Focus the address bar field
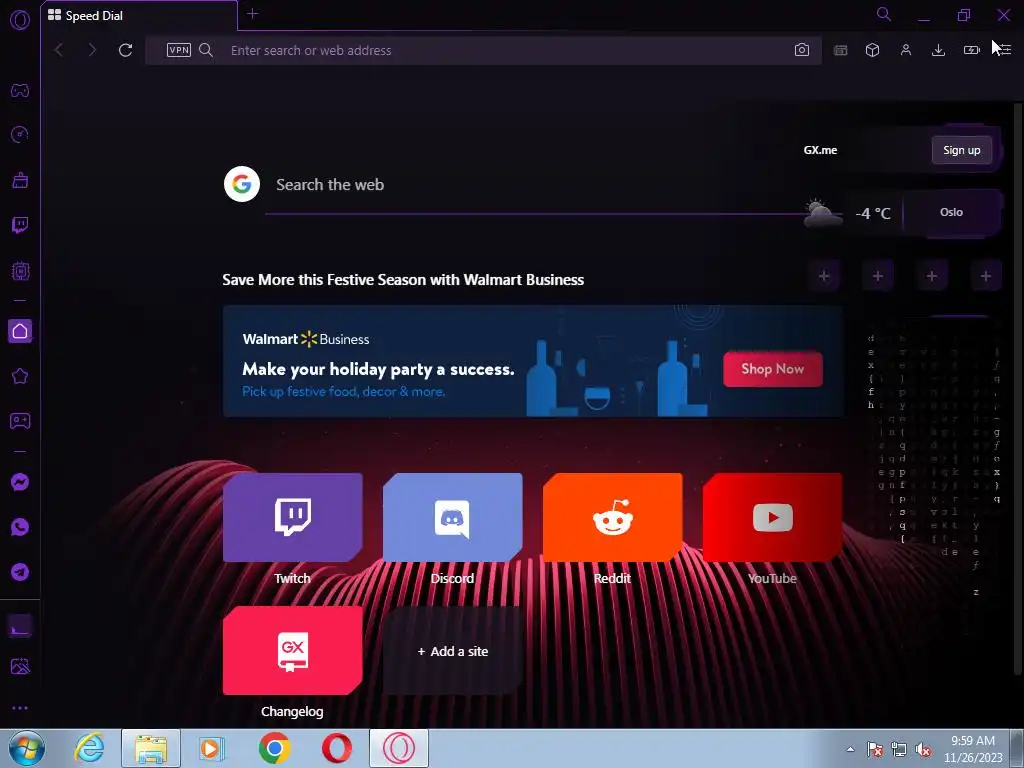The image size is (1024, 768). tap(483, 50)
